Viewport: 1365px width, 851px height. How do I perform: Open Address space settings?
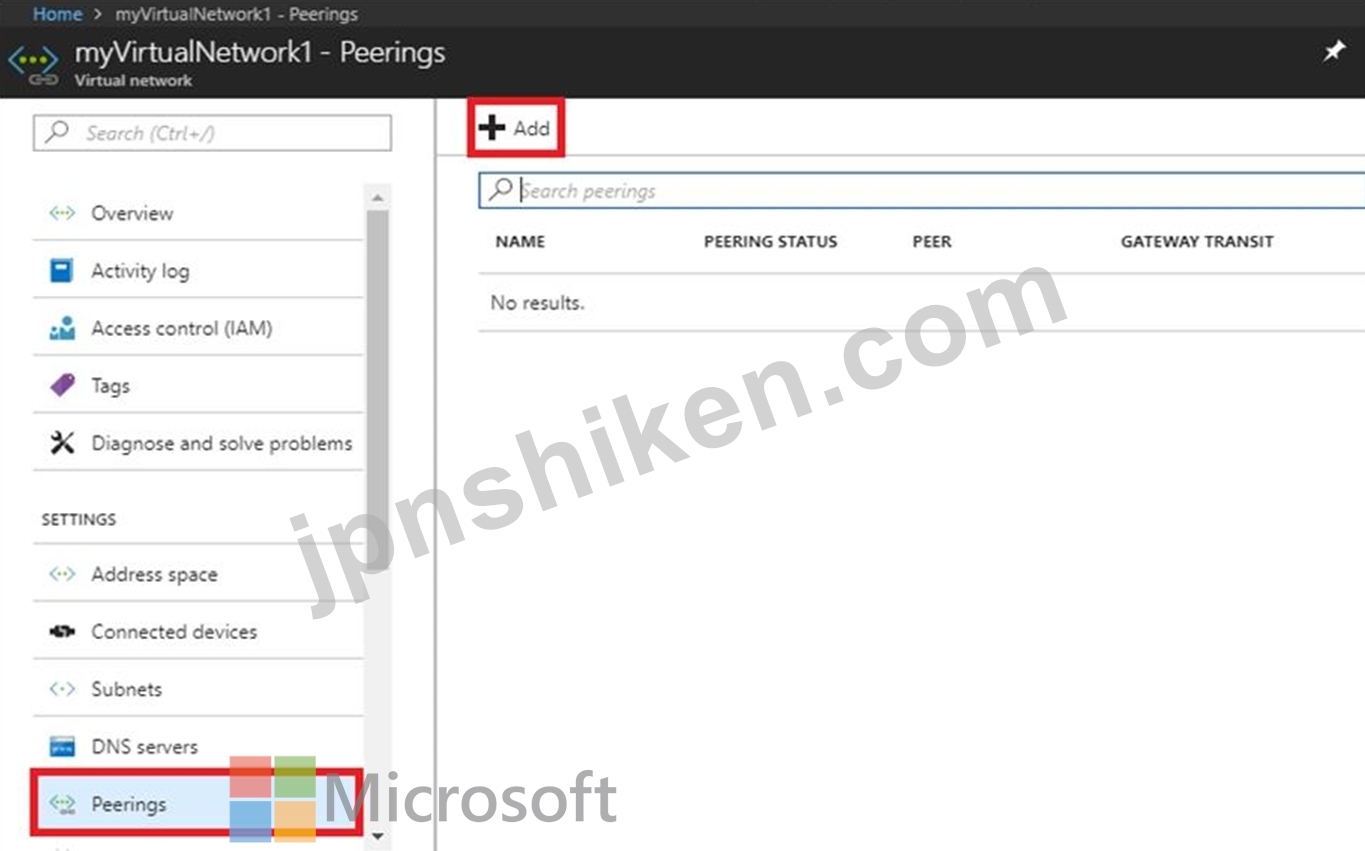coord(198,574)
